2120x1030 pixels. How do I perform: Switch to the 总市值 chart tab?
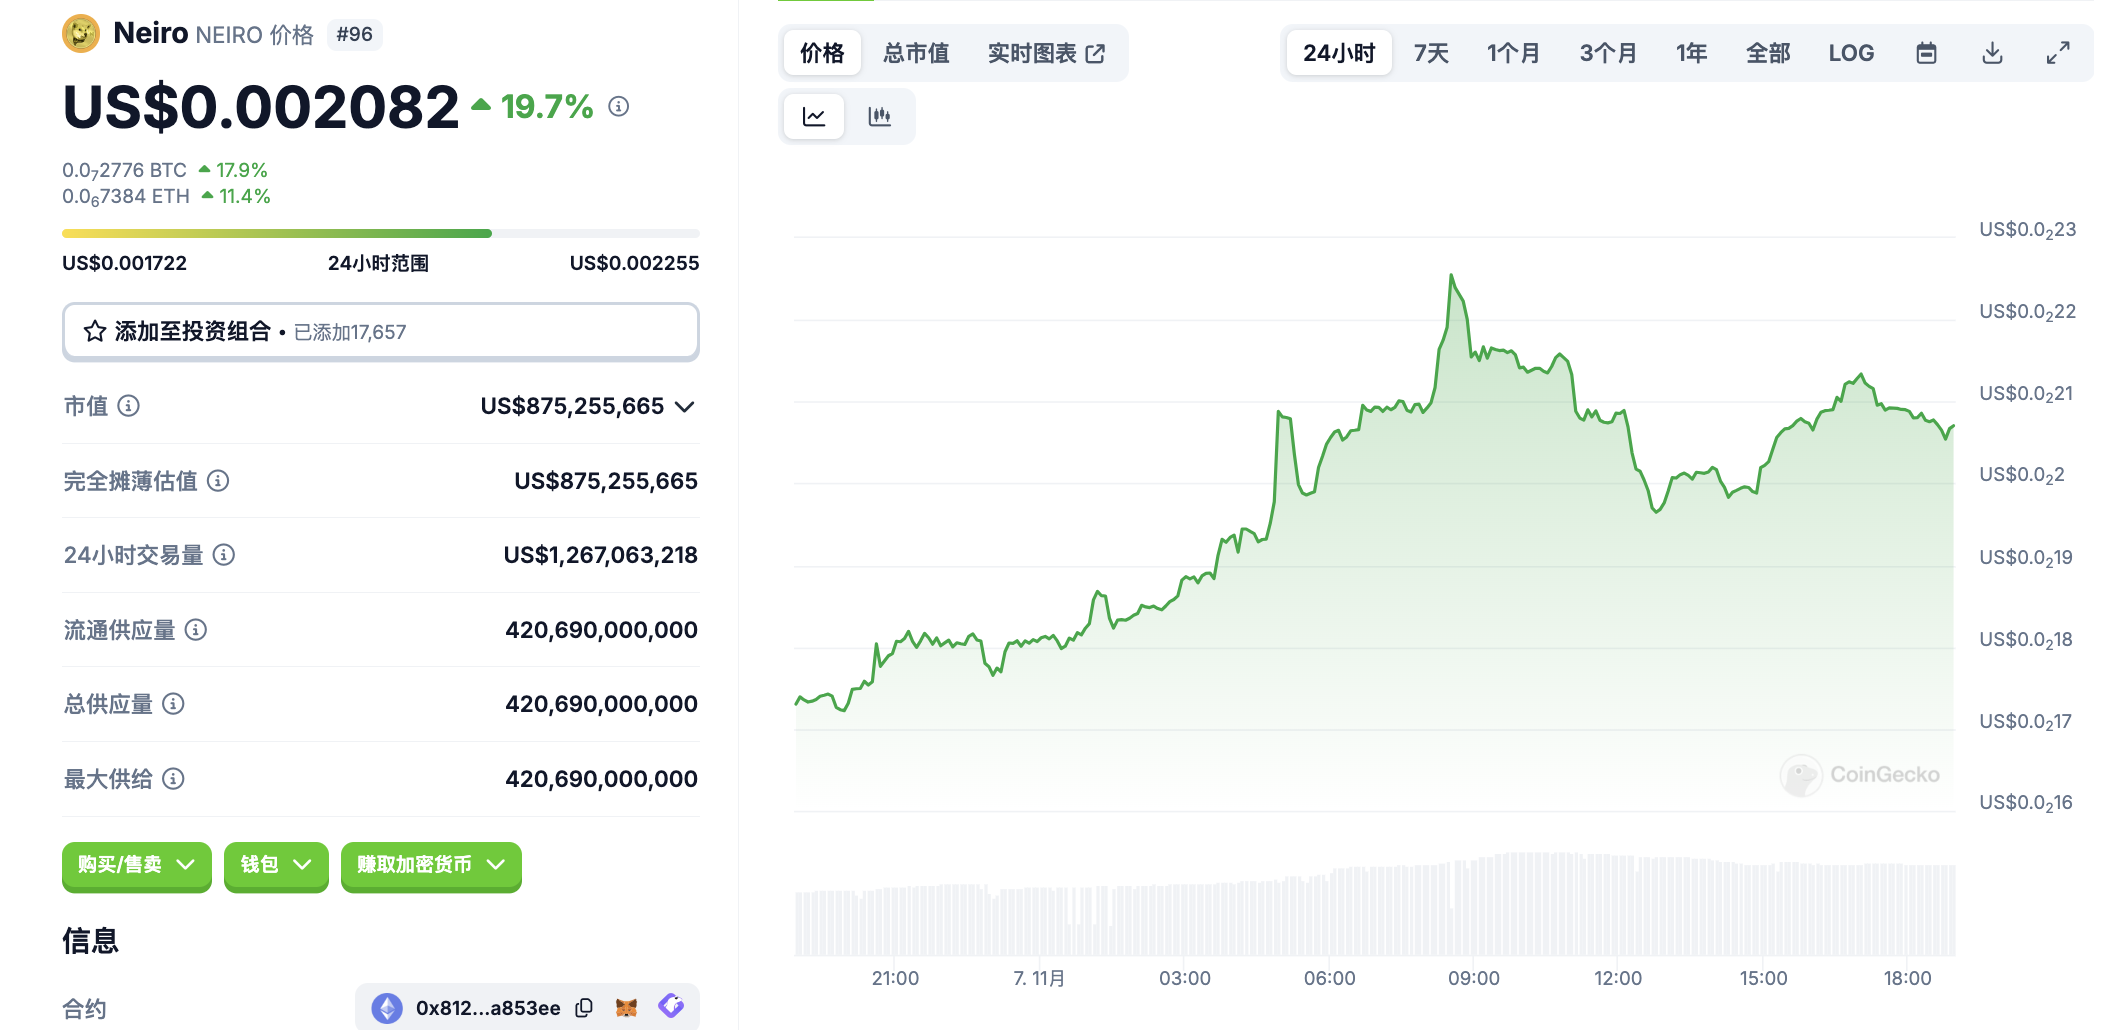(916, 53)
